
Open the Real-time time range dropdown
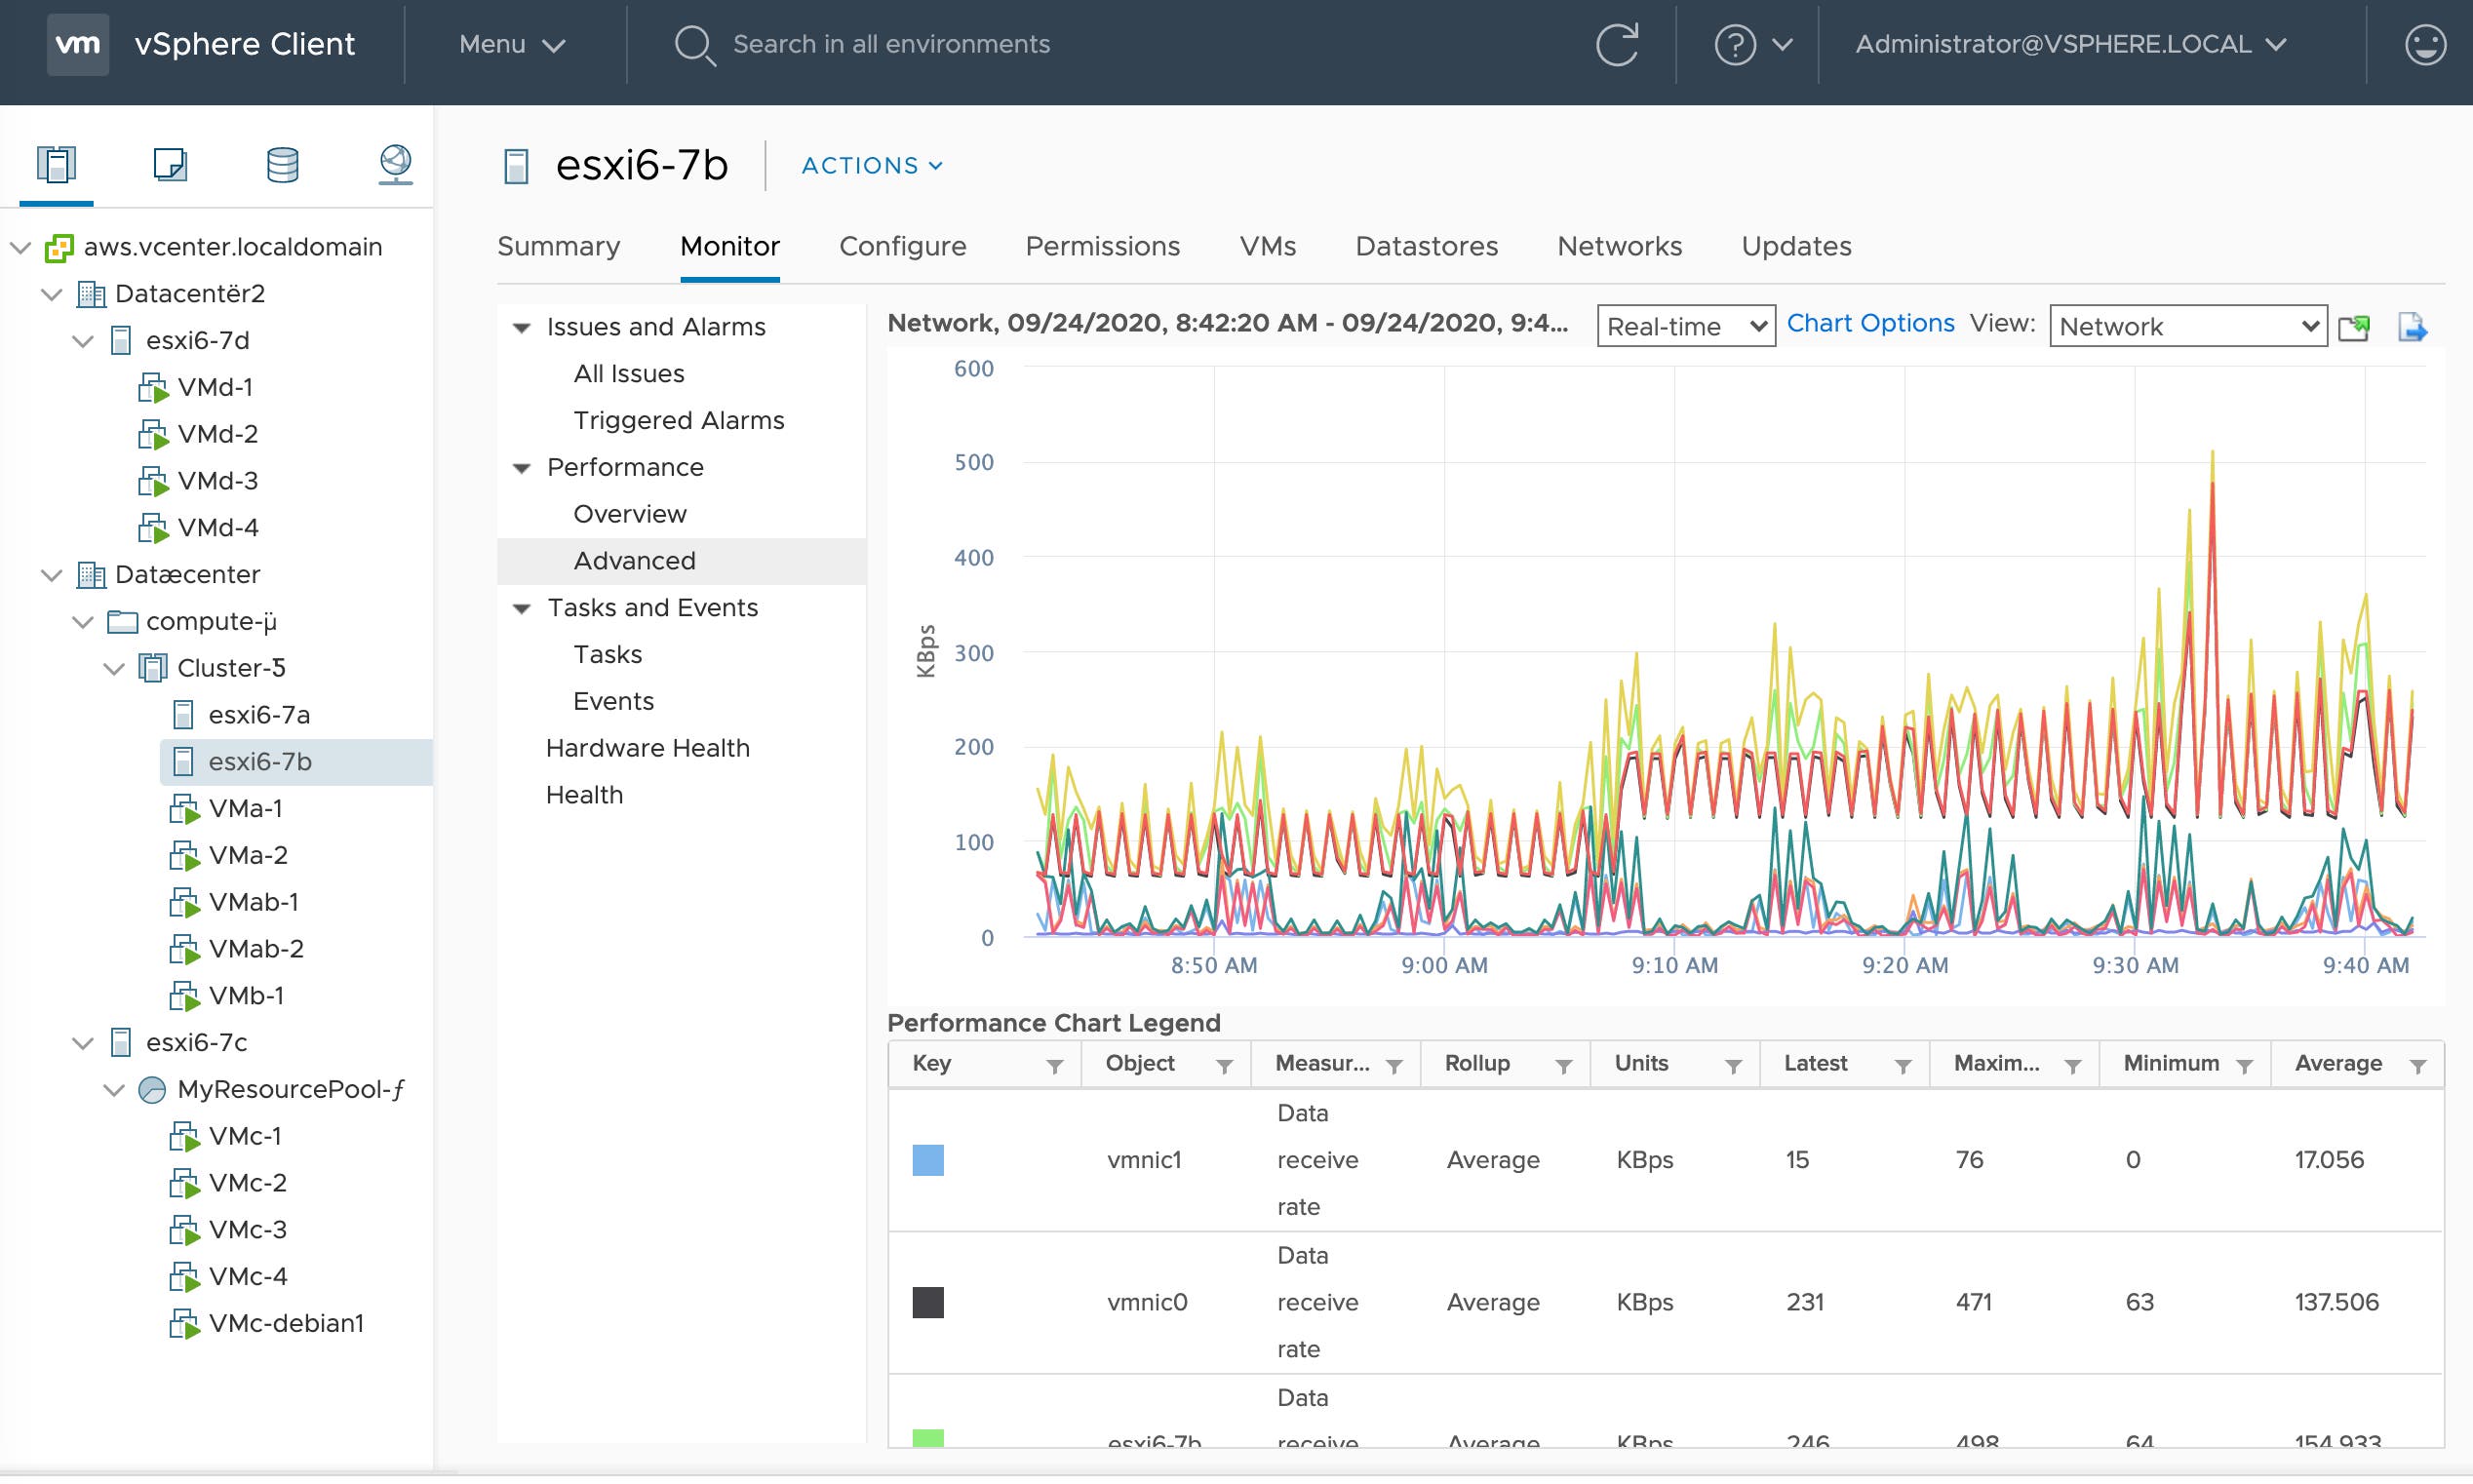pyautogui.click(x=1685, y=325)
